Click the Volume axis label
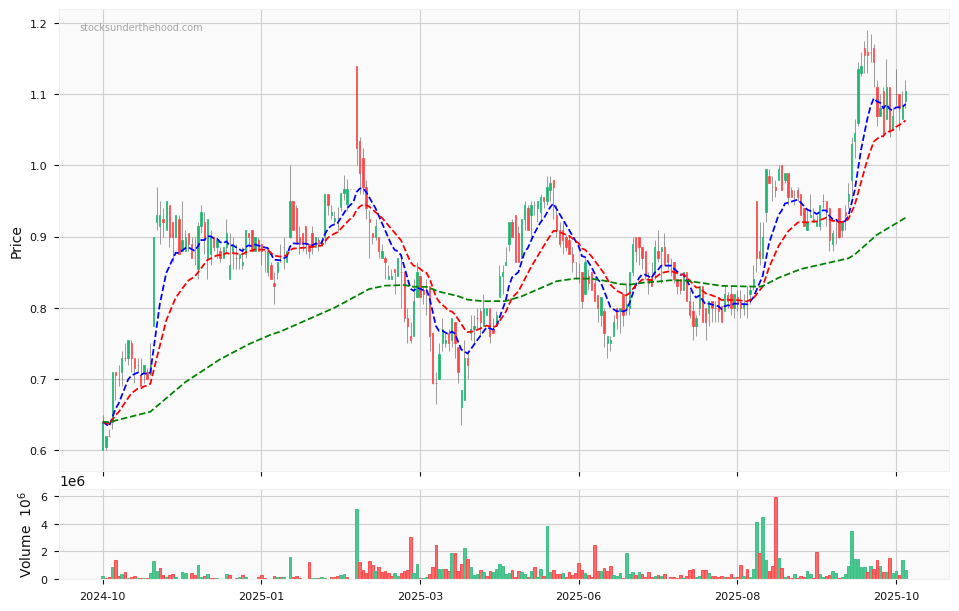The width and height of the screenshot is (959, 611). pyautogui.click(x=26, y=534)
